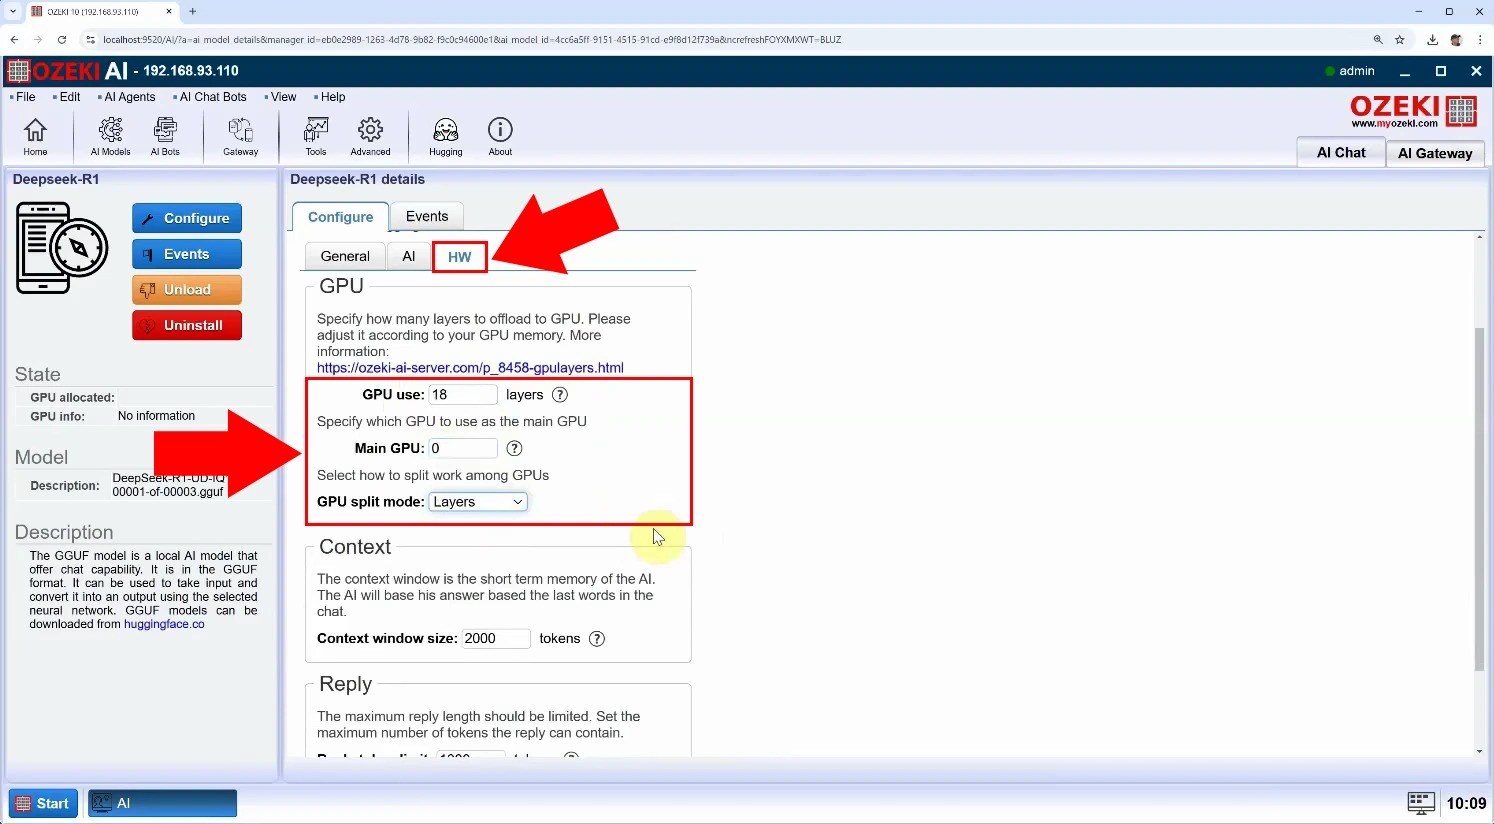The height and width of the screenshot is (824, 1494).
Task: Switch to AI Gateway tab
Action: click(x=1435, y=153)
